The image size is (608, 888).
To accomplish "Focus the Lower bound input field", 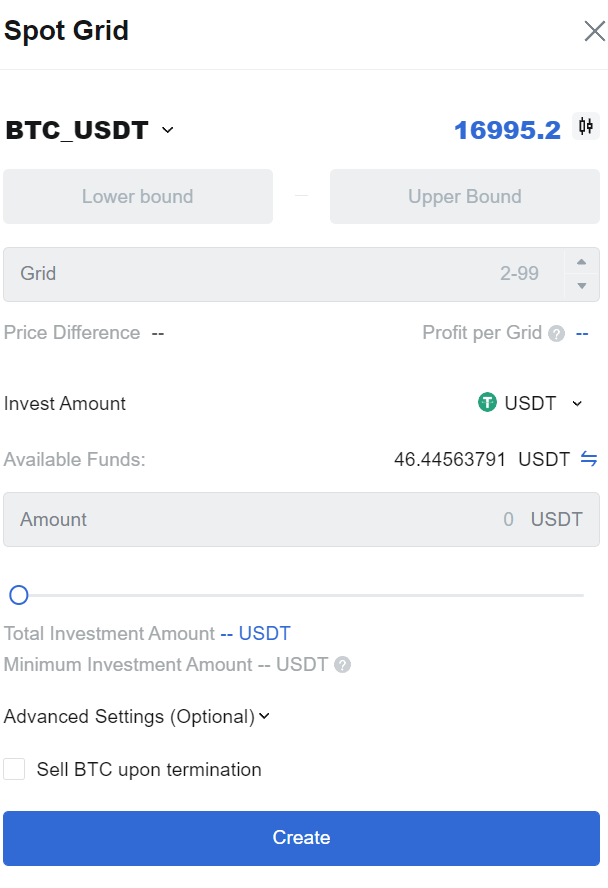I will point(138,197).
